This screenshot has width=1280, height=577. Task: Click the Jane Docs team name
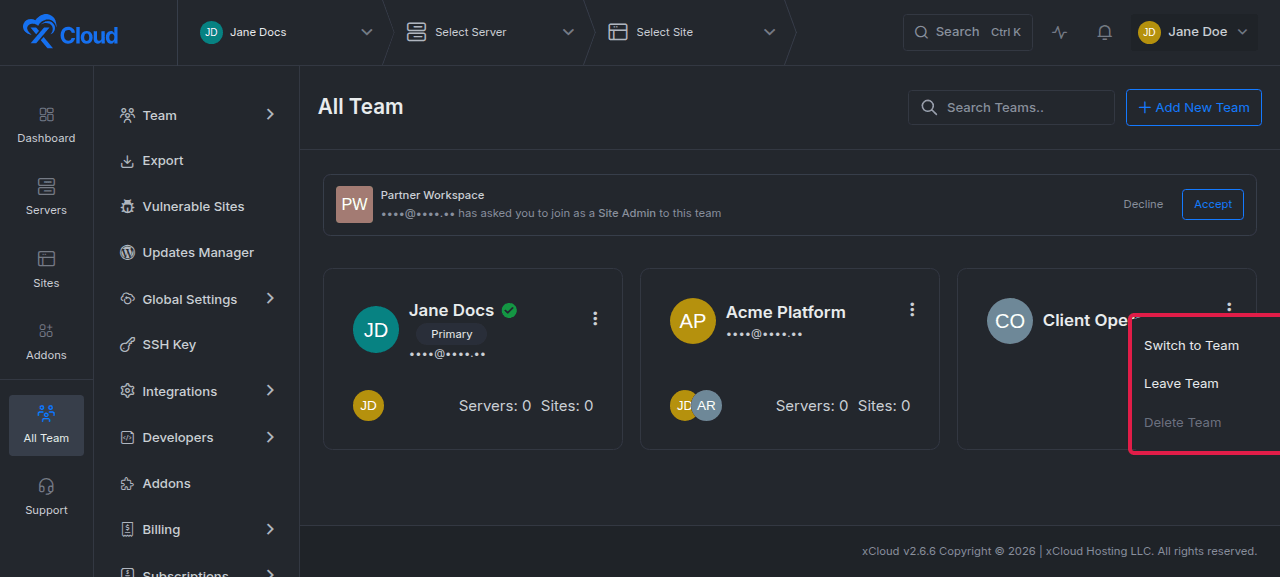(452, 310)
